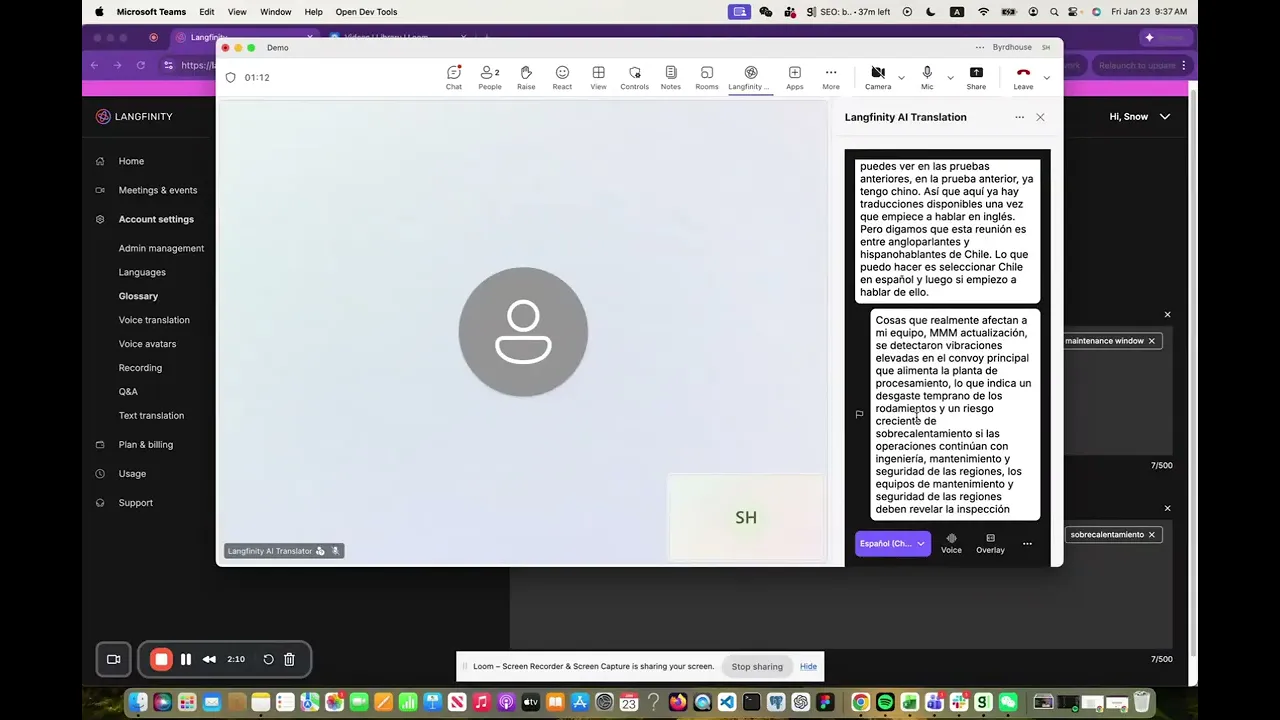
Task: Open Plan & billing page
Action: (x=145, y=445)
